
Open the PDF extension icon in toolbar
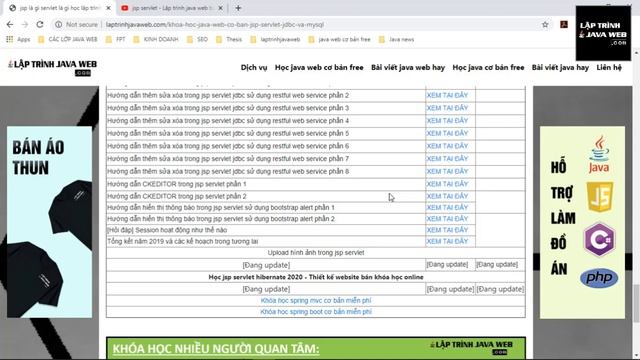[x=564, y=24]
